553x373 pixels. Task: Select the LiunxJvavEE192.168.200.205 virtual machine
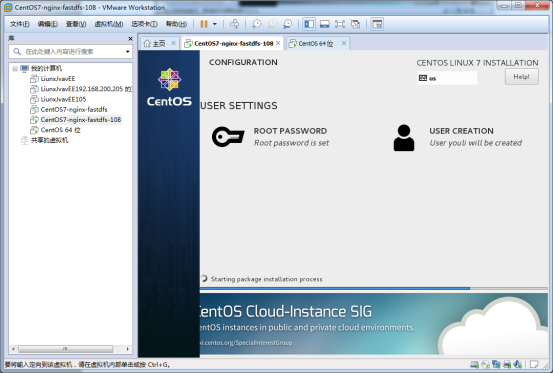[x=86, y=89]
